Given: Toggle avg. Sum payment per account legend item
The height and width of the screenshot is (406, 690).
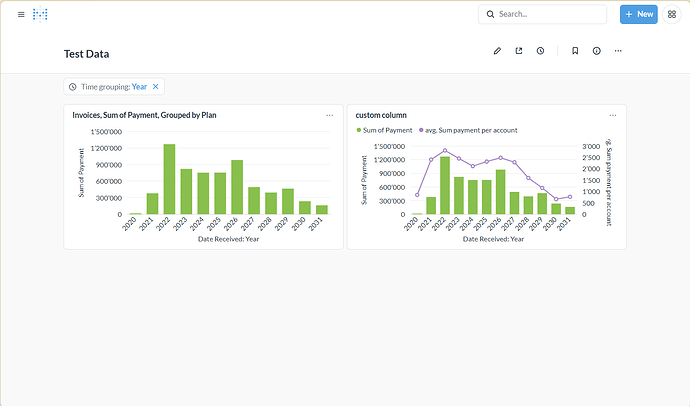Looking at the screenshot, I should [x=468, y=130].
